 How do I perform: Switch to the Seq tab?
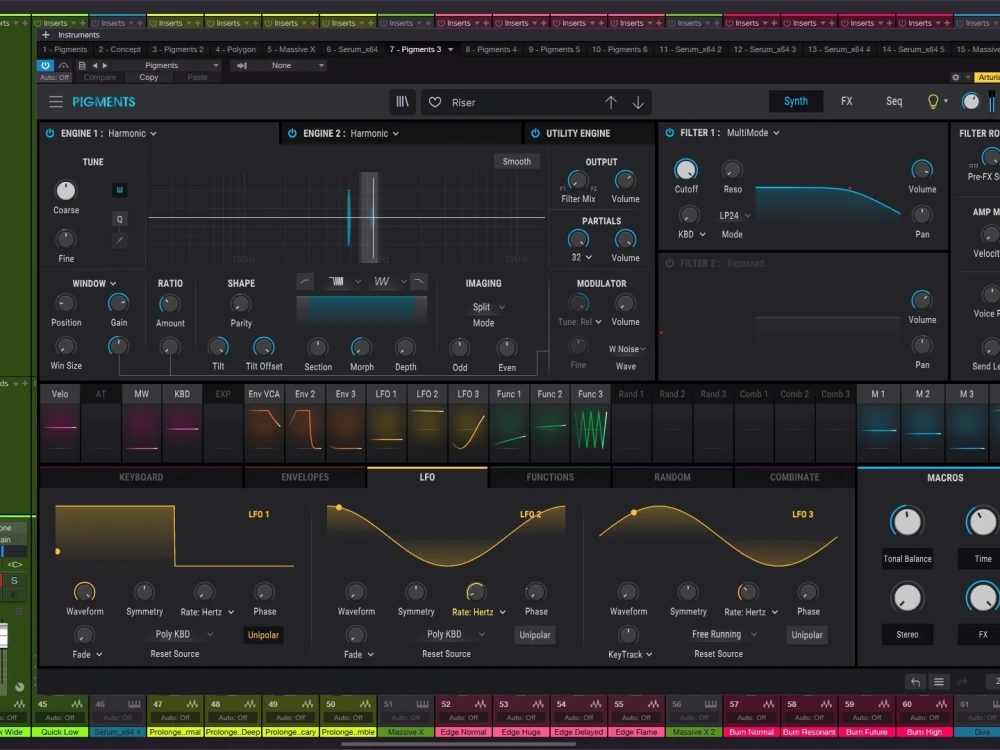tap(894, 101)
